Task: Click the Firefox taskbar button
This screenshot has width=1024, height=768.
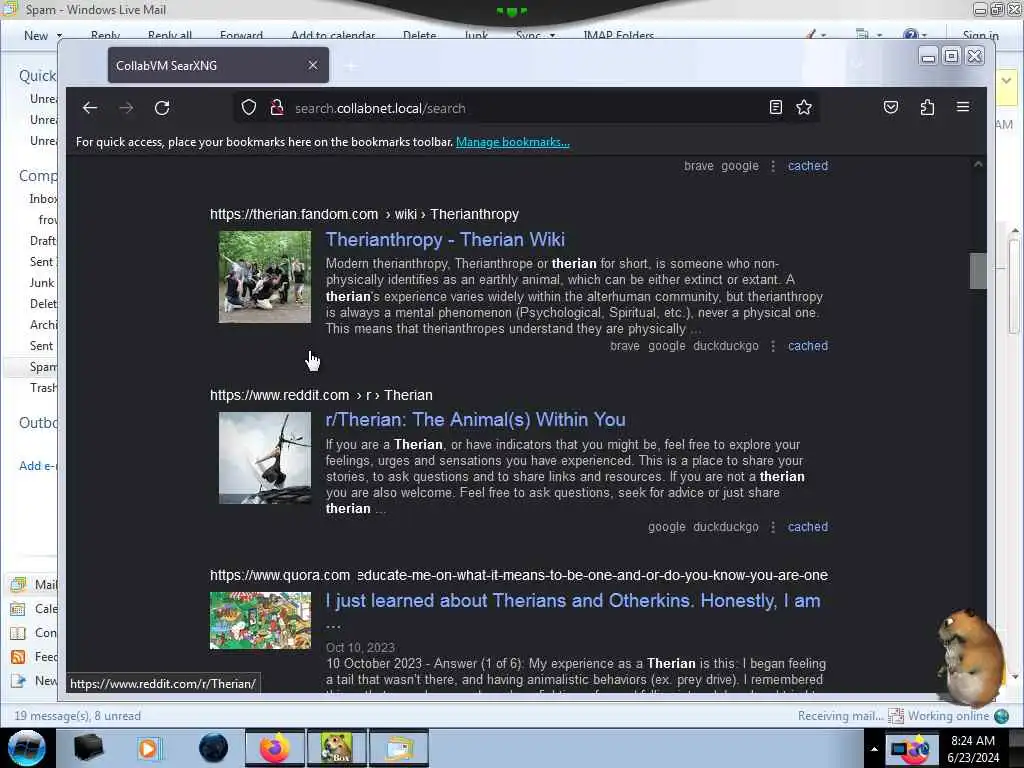Action: click(275, 748)
